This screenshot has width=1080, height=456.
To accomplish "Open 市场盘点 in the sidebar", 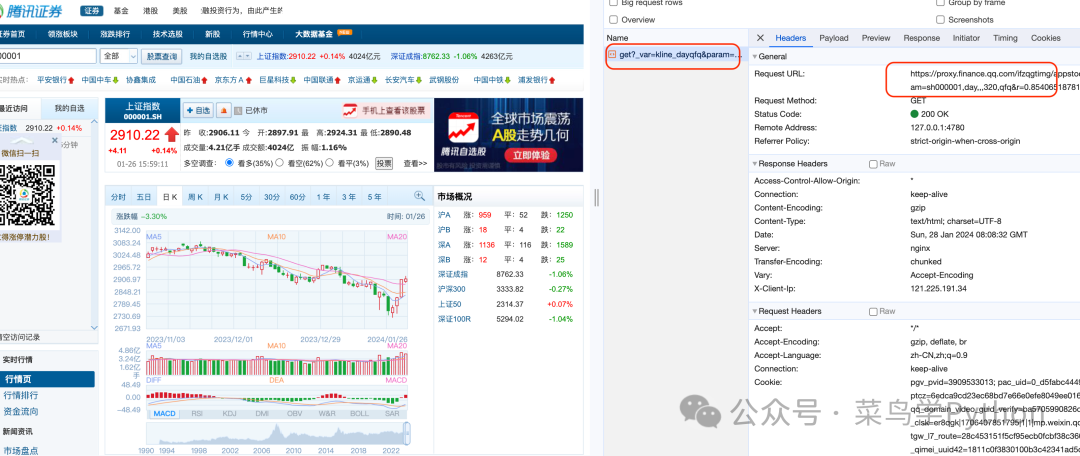I will click(x=21, y=450).
